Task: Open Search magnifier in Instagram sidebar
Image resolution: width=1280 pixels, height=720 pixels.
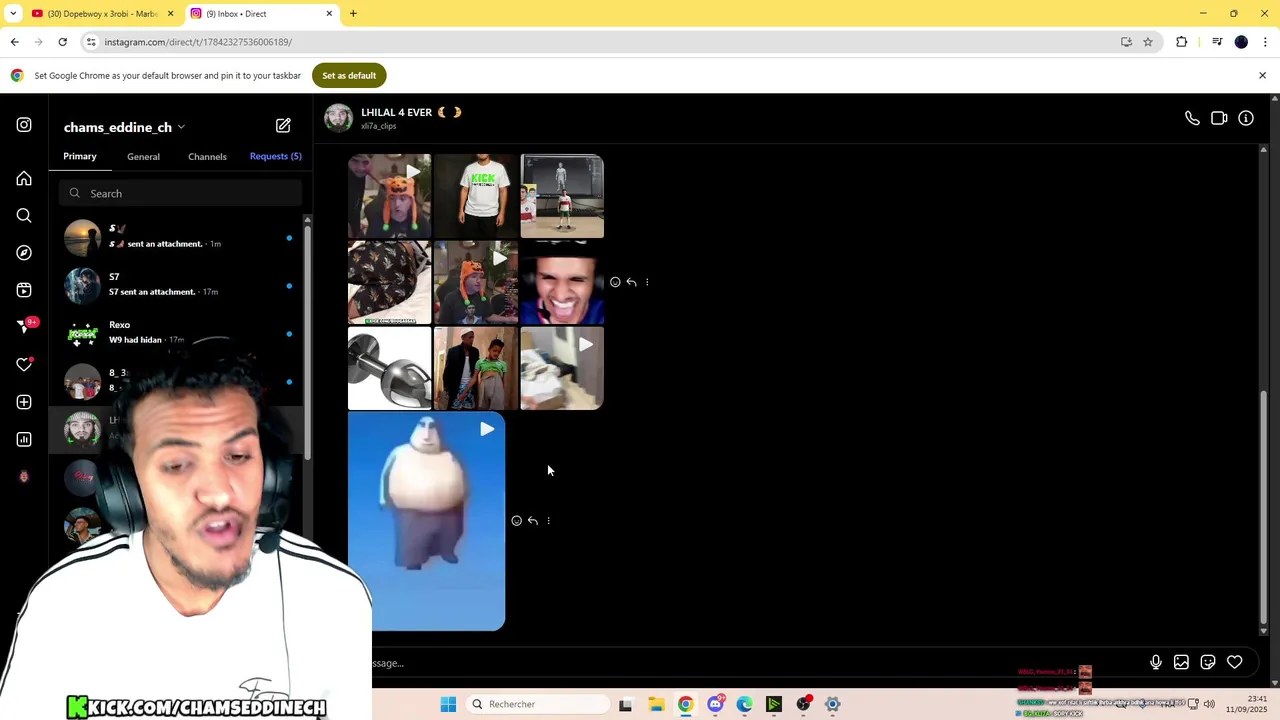Action: pyautogui.click(x=24, y=215)
